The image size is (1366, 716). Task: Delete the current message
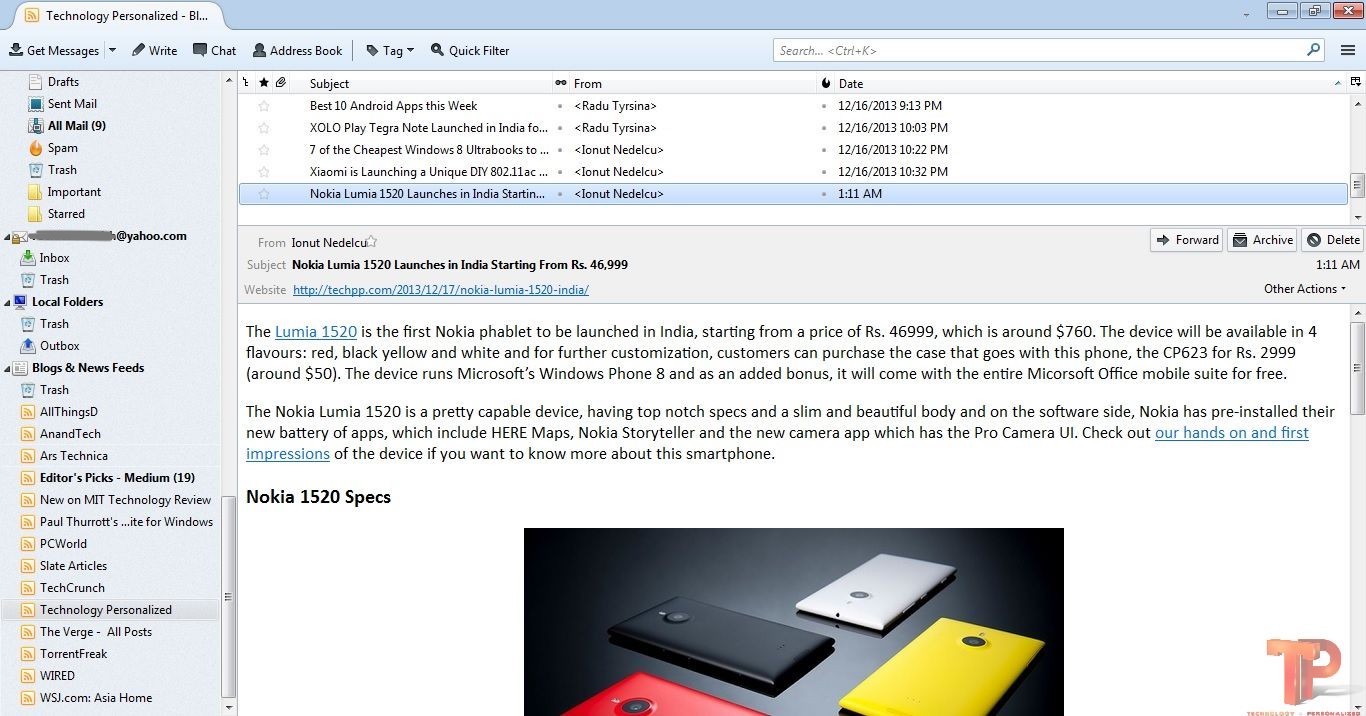(1332, 240)
